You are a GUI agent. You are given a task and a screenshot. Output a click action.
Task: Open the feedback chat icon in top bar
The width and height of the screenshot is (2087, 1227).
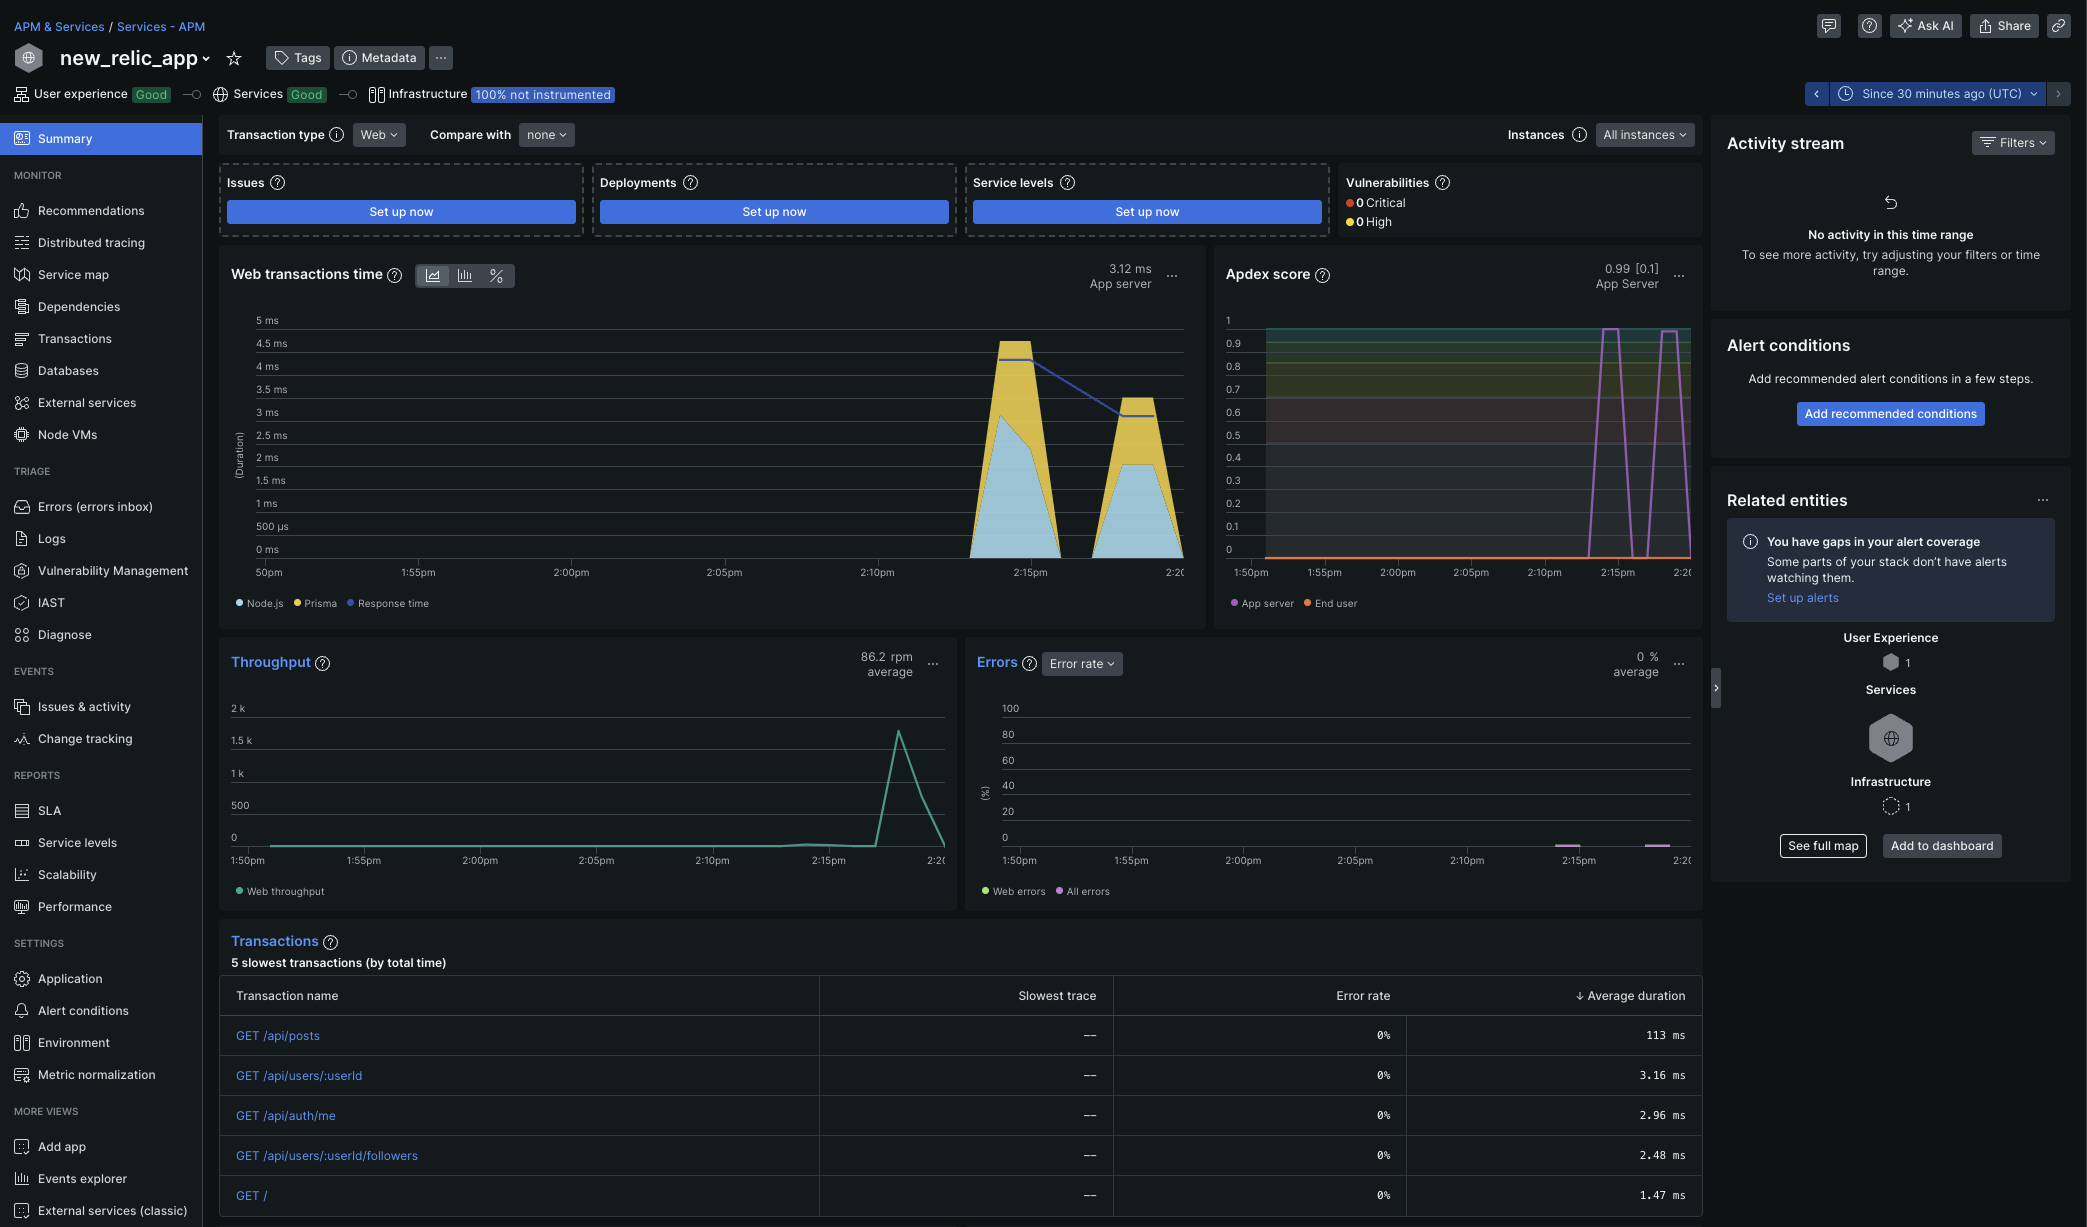(1828, 26)
